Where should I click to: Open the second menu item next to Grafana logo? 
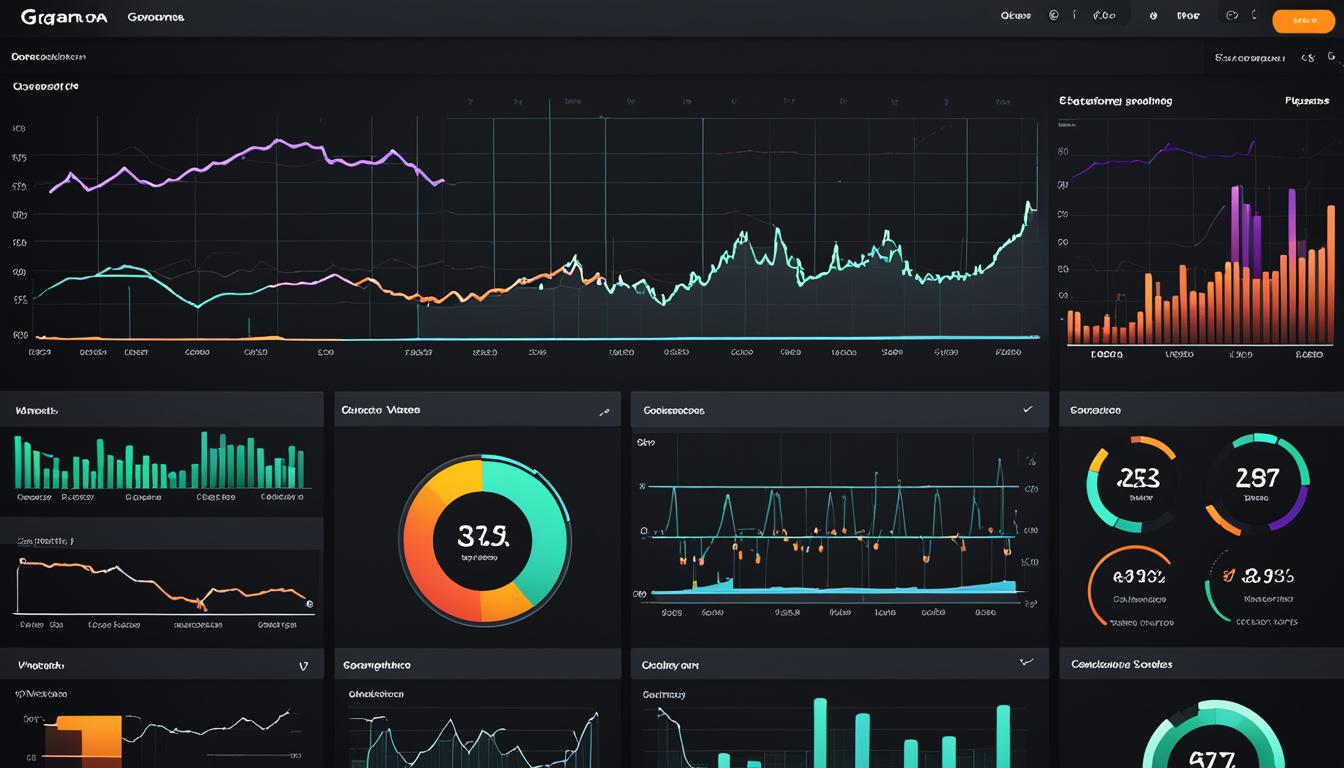tap(155, 17)
